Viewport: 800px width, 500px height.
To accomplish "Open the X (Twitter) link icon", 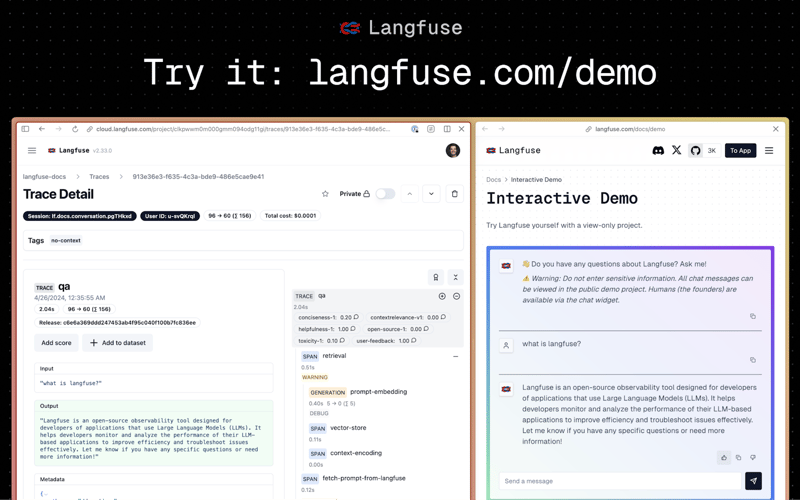I will 677,151.
